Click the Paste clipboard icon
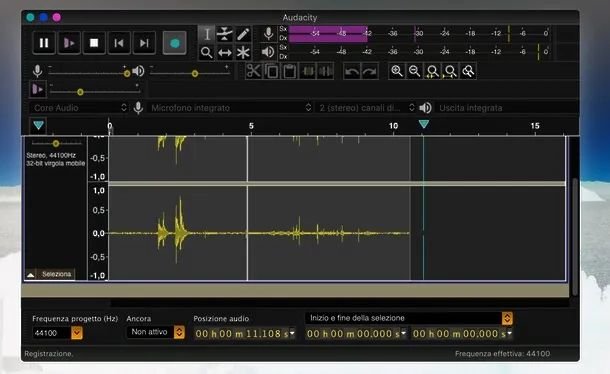The width and height of the screenshot is (610, 374). [x=289, y=71]
